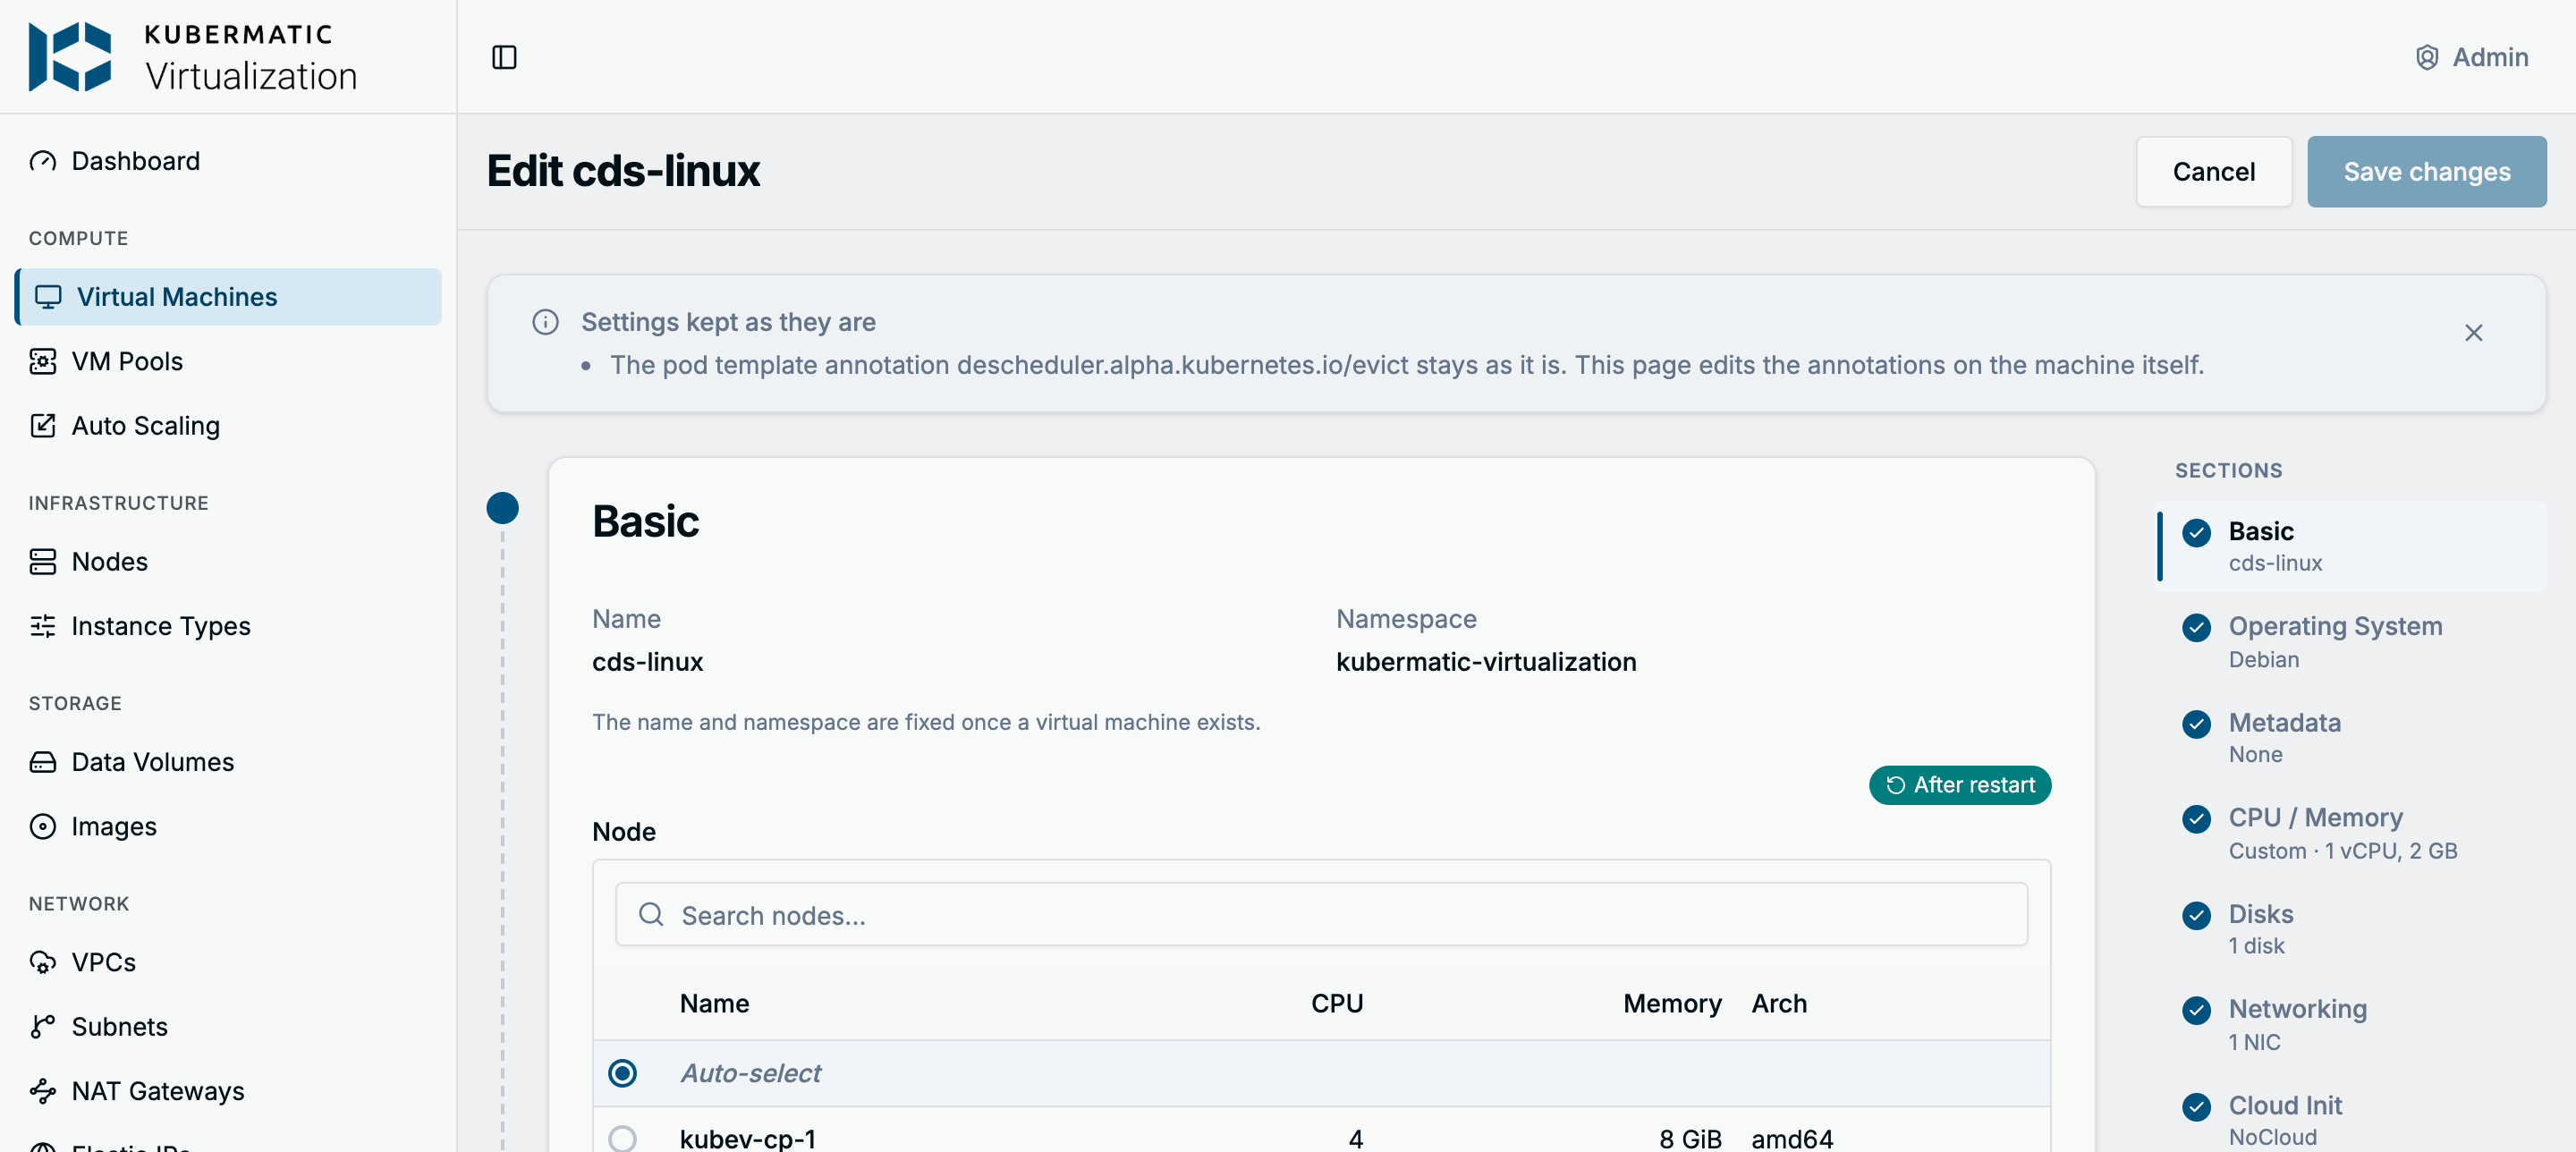Click the NAT Gateways icon
2576x1152 pixels.
coord(43,1091)
